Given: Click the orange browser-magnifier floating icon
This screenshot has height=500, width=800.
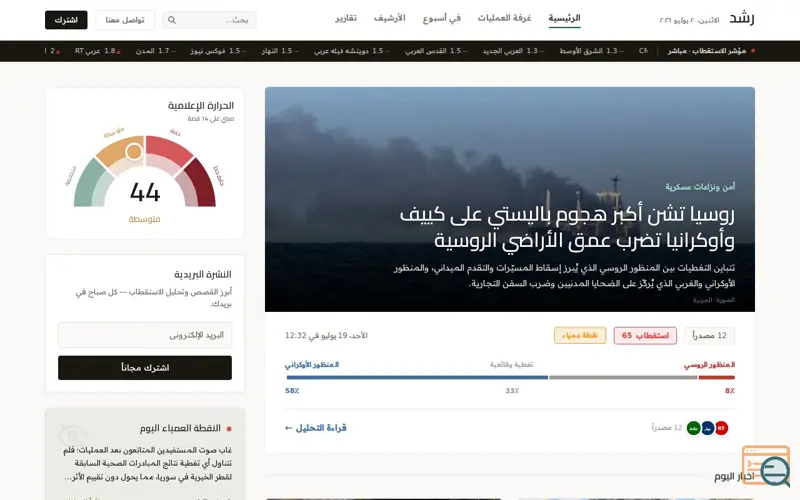Looking at the screenshot, I should (x=766, y=465).
